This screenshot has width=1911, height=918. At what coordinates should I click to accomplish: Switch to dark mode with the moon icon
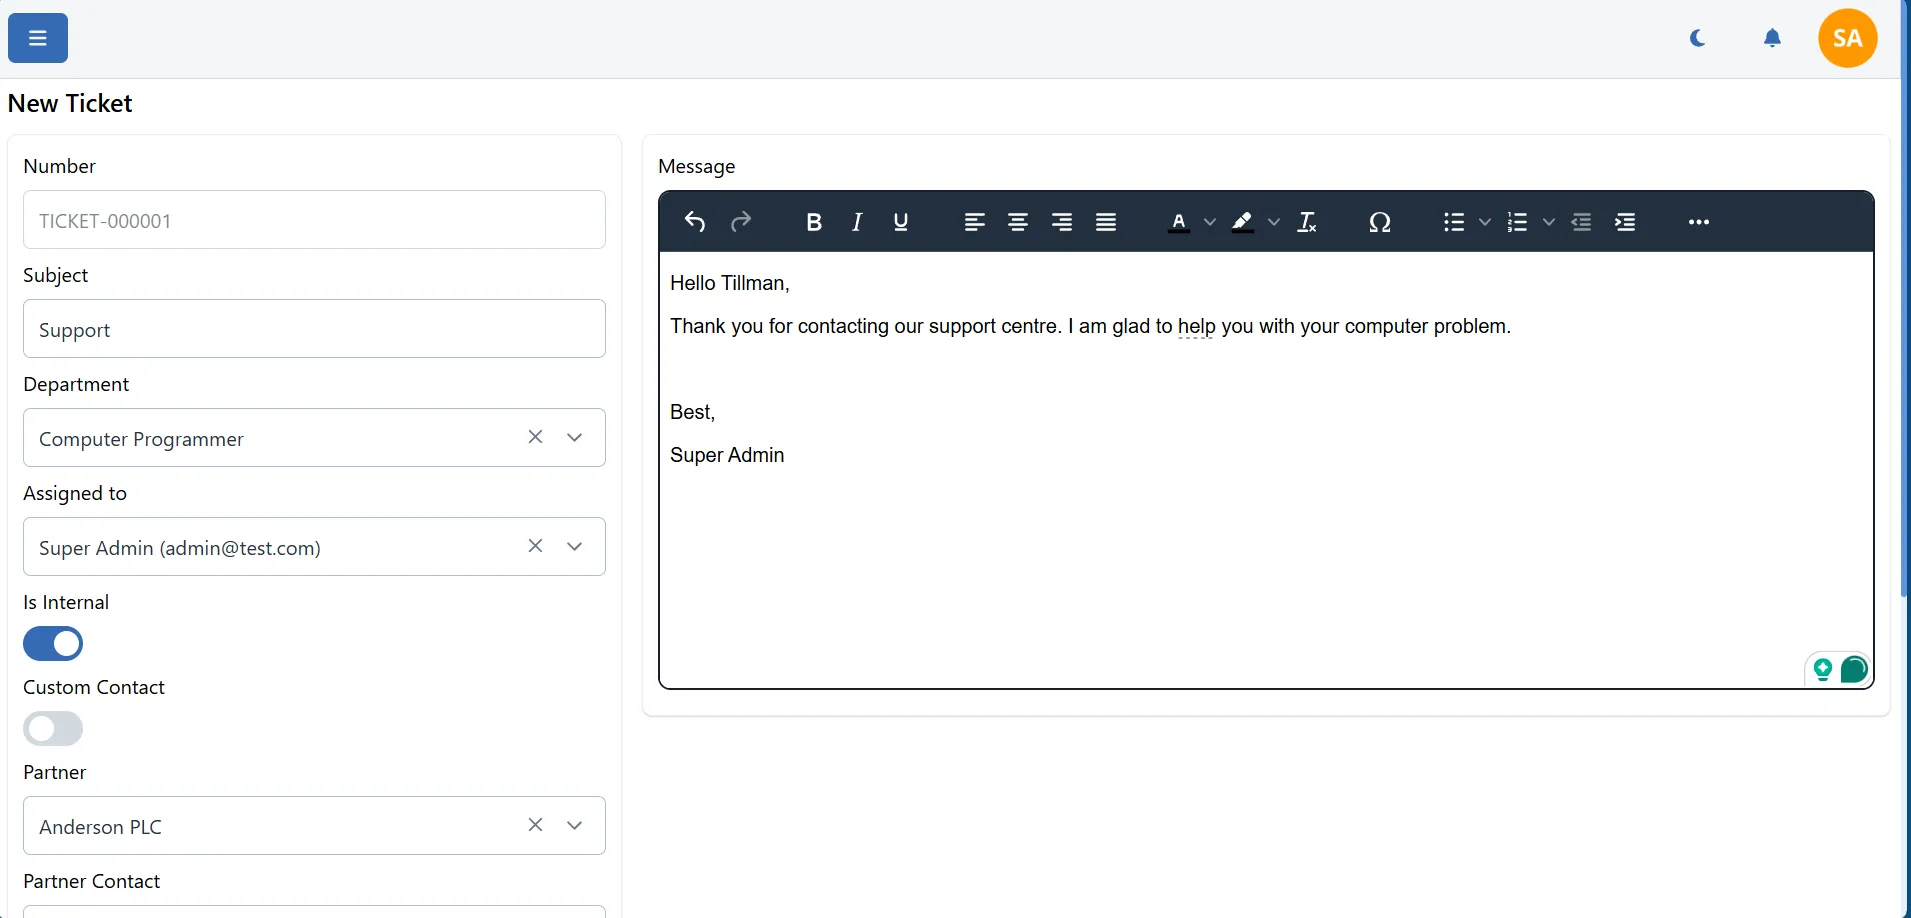pyautogui.click(x=1697, y=38)
